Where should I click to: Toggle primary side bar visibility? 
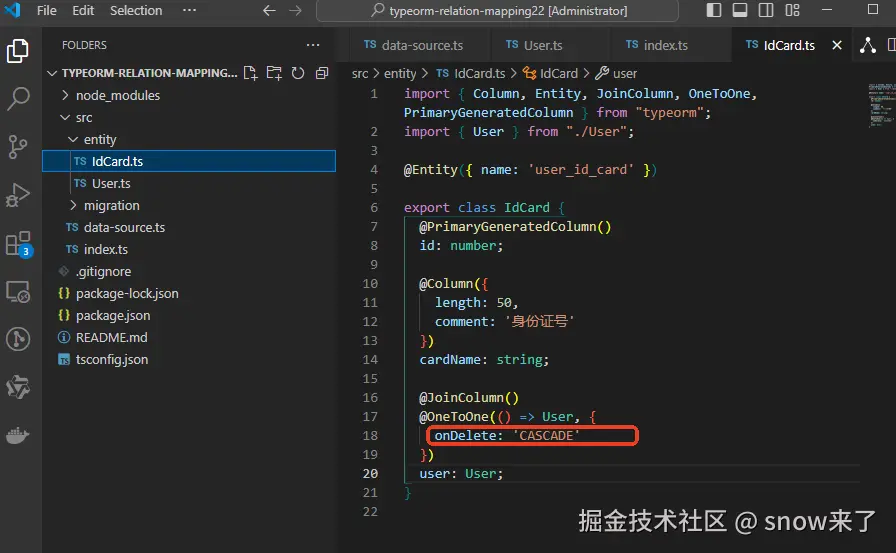click(x=714, y=10)
